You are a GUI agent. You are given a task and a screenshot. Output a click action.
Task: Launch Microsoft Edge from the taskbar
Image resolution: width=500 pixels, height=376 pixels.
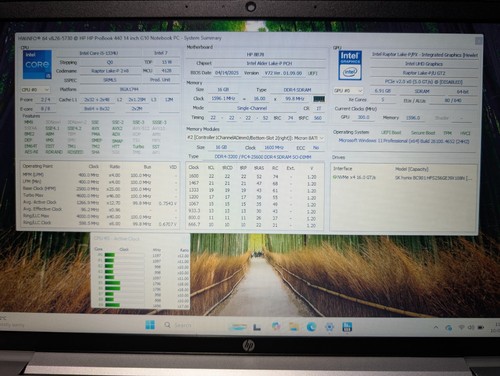point(312,327)
